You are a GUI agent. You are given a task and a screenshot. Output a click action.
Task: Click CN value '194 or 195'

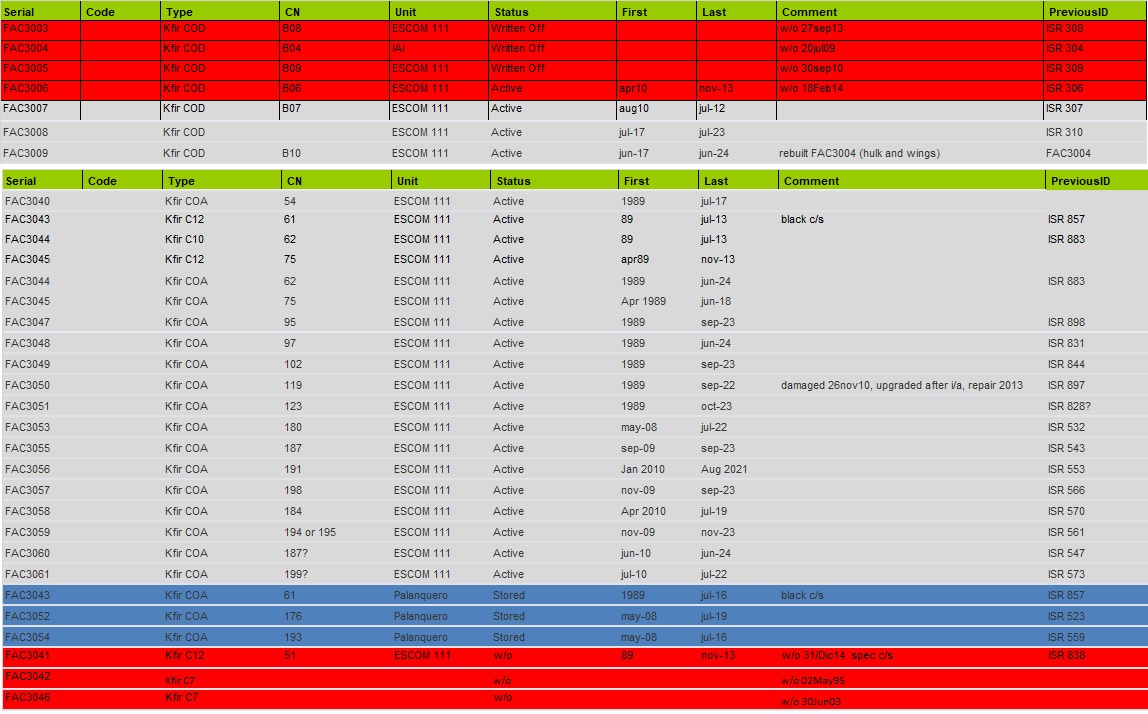point(310,532)
